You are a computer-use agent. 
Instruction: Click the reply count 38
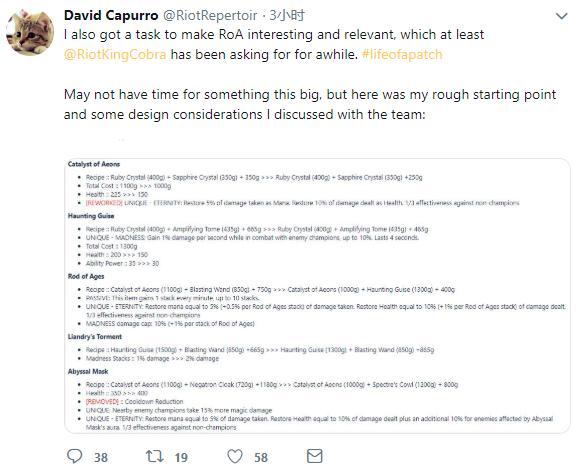tap(101, 457)
